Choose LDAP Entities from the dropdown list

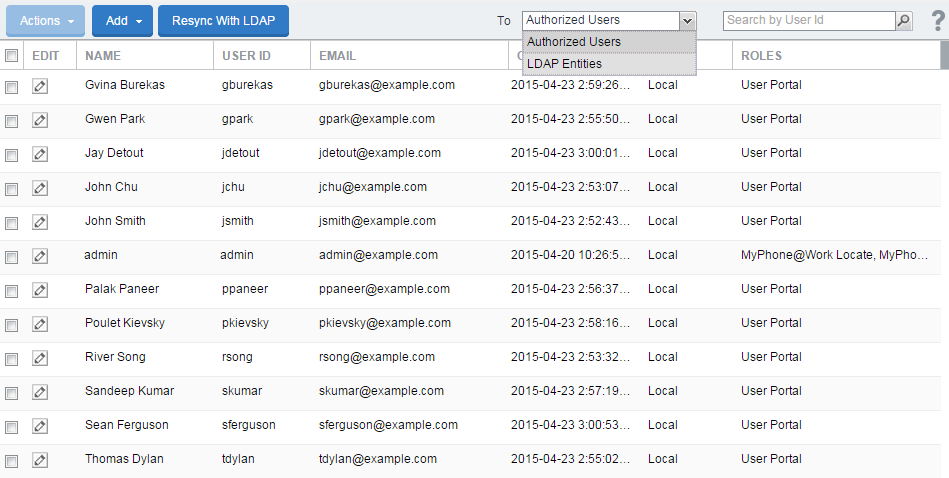tap(609, 64)
